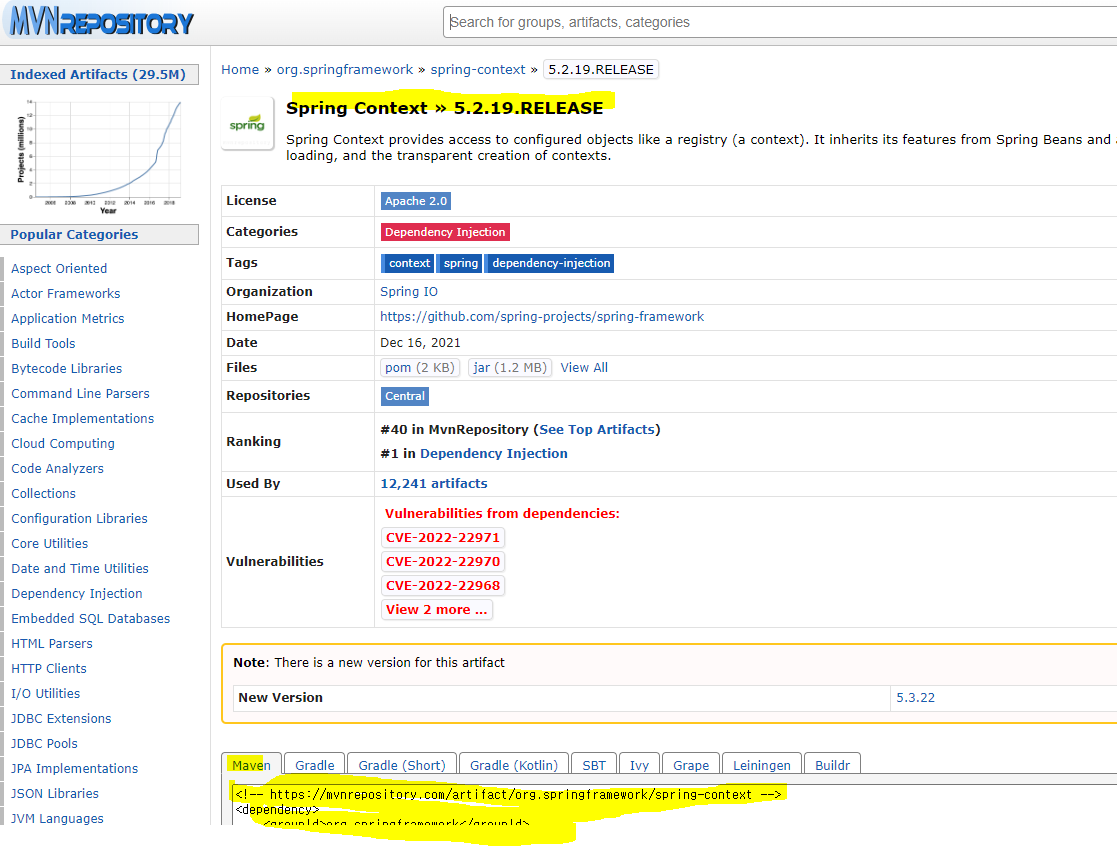Select the context tag
The image size is (1117, 846).
pos(409,263)
